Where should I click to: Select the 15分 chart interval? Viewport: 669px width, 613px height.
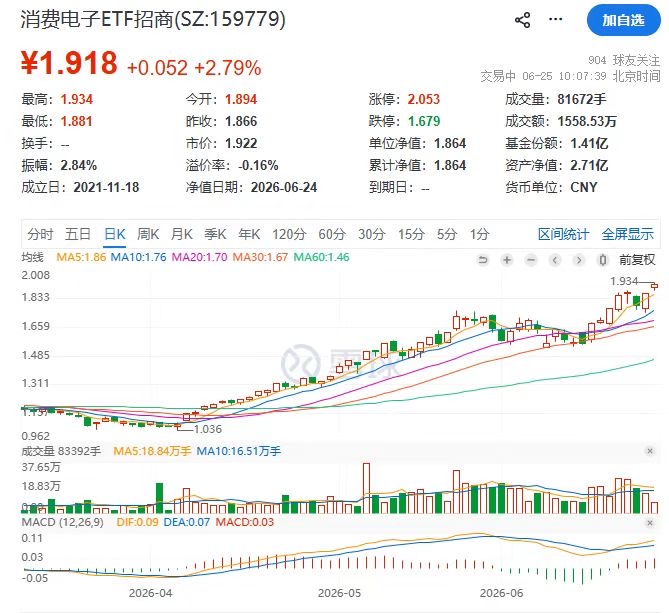(x=411, y=234)
